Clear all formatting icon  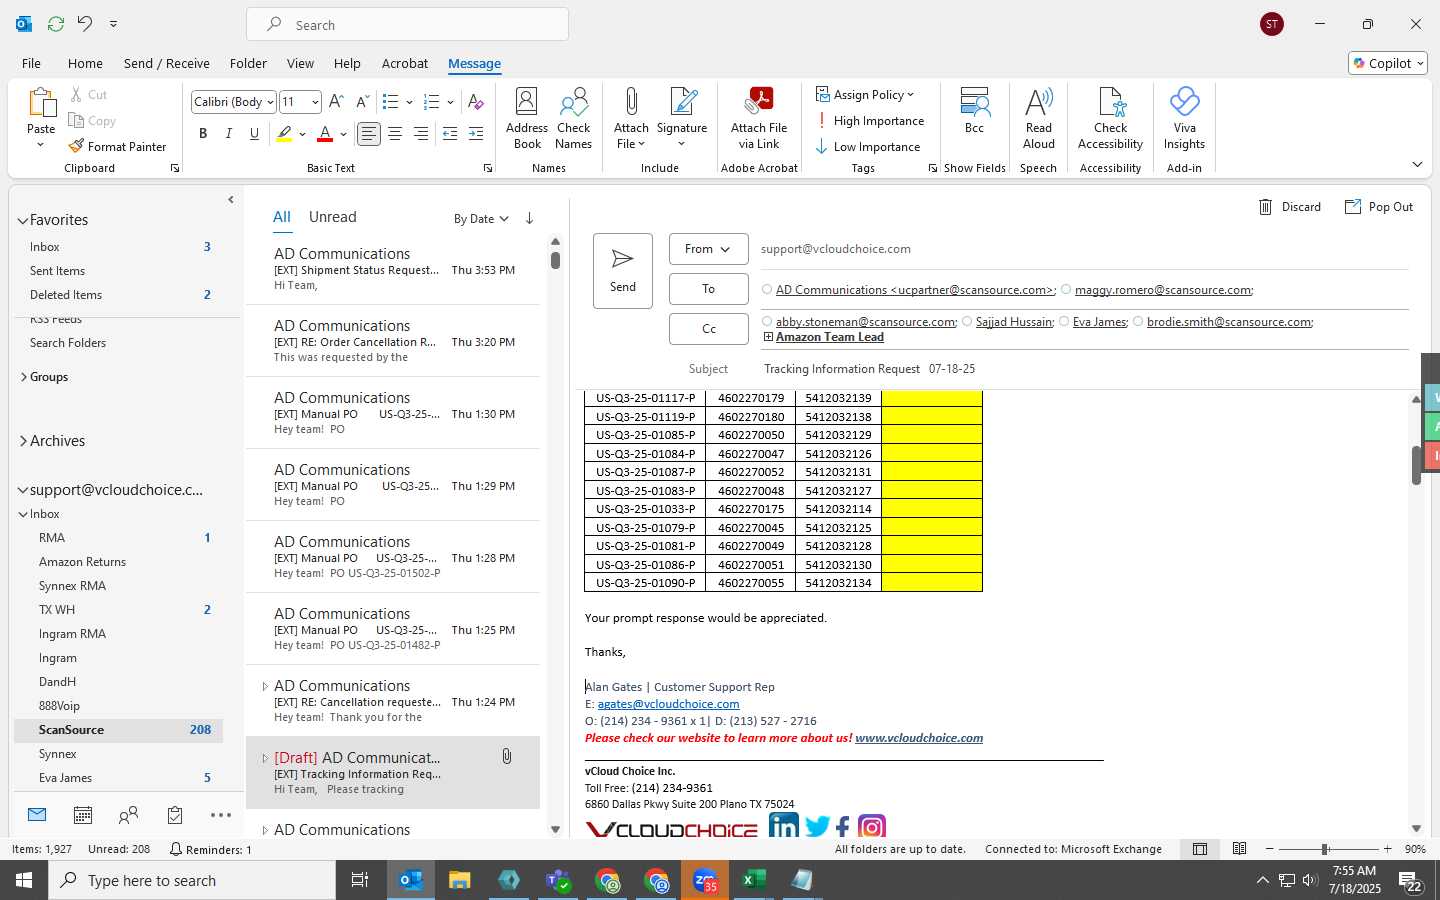[x=475, y=101]
